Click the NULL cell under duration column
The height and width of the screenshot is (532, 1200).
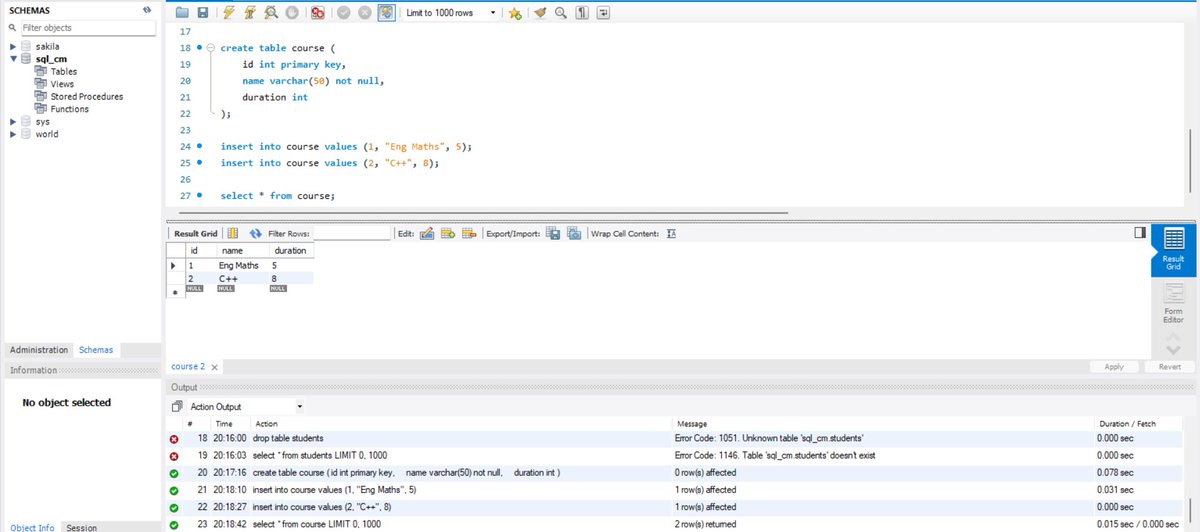click(x=278, y=288)
